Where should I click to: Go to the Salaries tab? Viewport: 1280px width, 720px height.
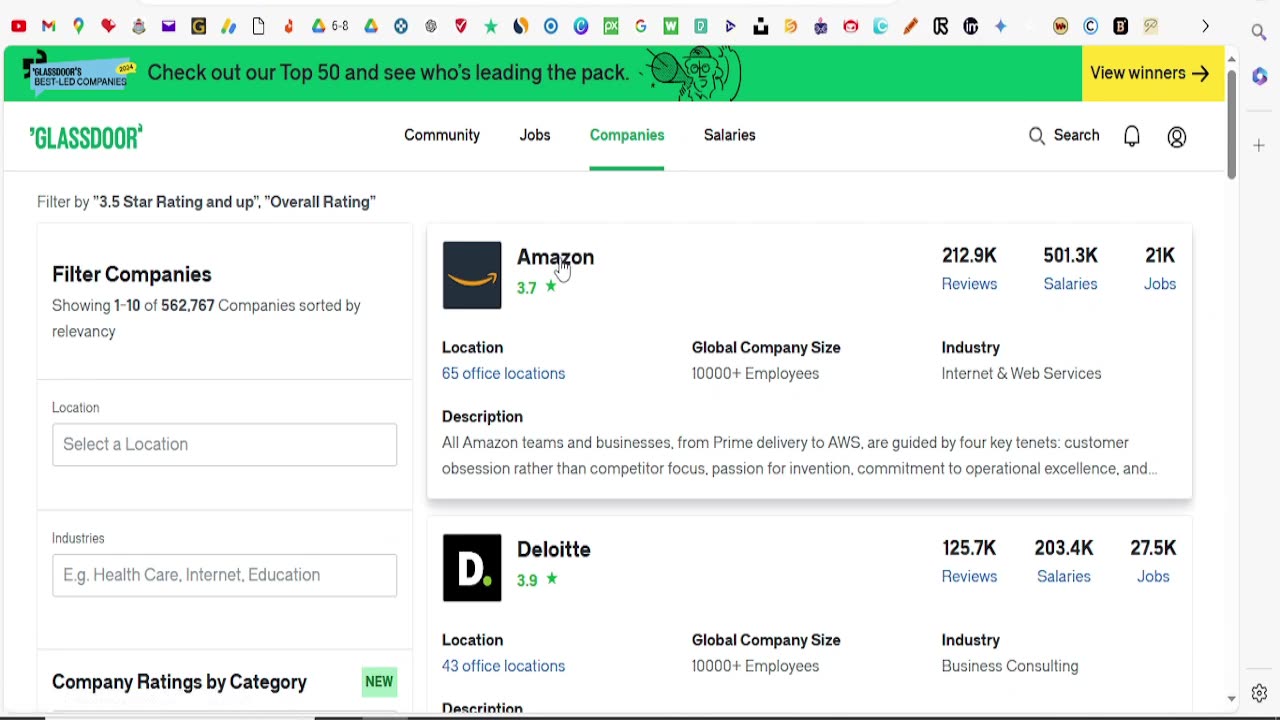(730, 135)
